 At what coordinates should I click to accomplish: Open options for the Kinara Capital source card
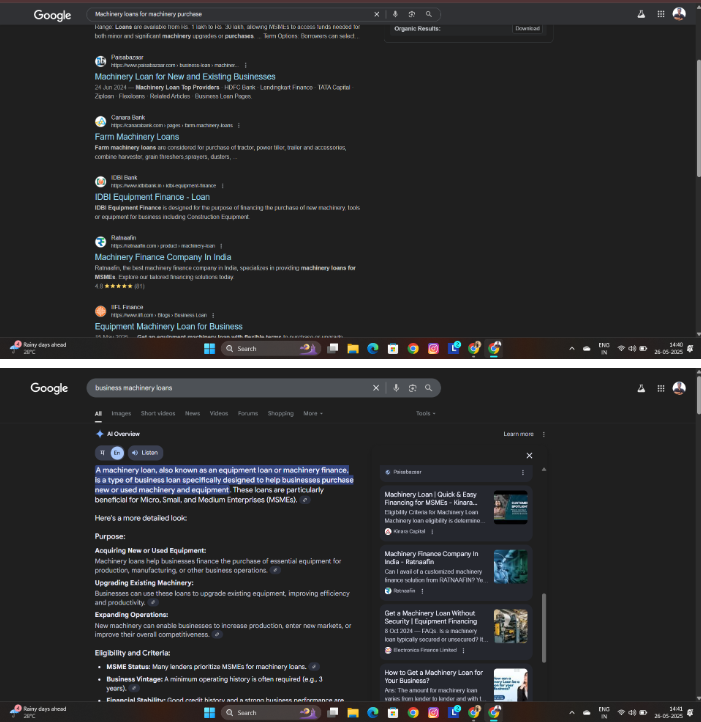click(432, 531)
